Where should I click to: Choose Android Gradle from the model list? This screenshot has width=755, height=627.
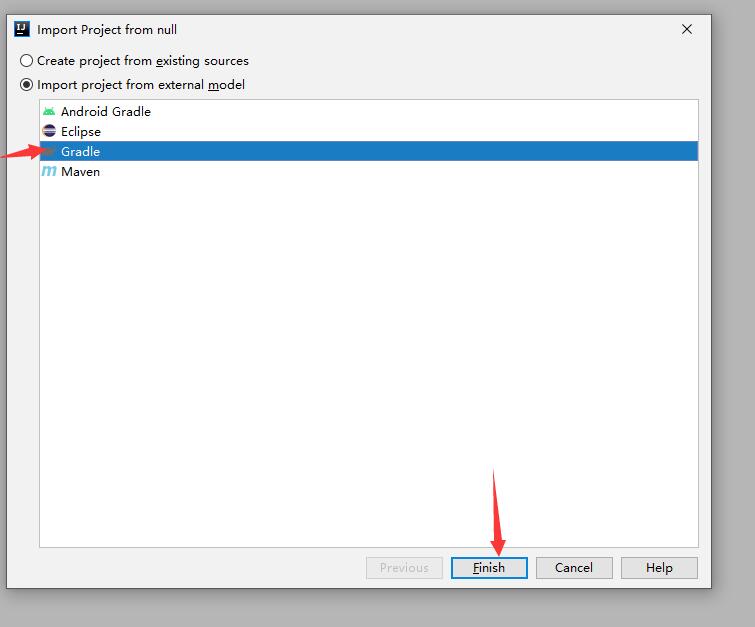[x=369, y=111]
